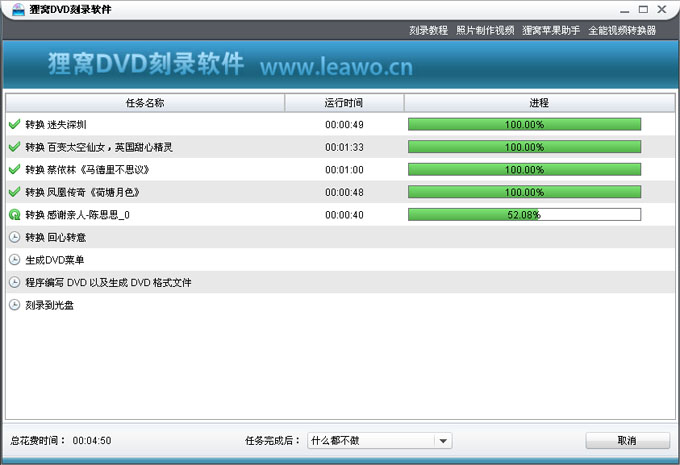Click the clock icon beside 刻录到光盘
The width and height of the screenshot is (680, 465).
(x=14, y=305)
